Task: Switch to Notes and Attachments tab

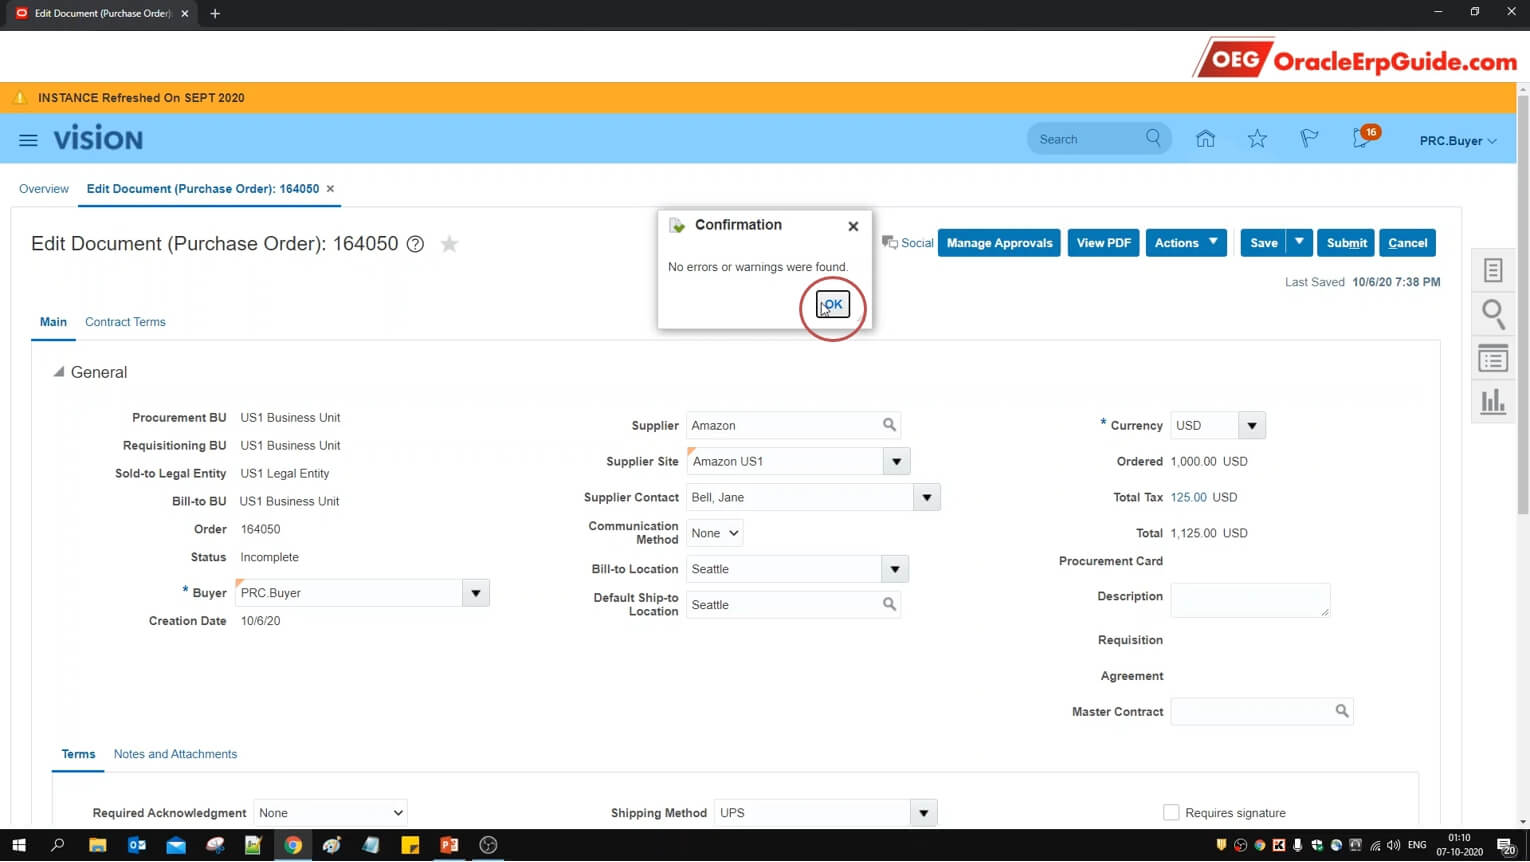Action: pos(175,754)
